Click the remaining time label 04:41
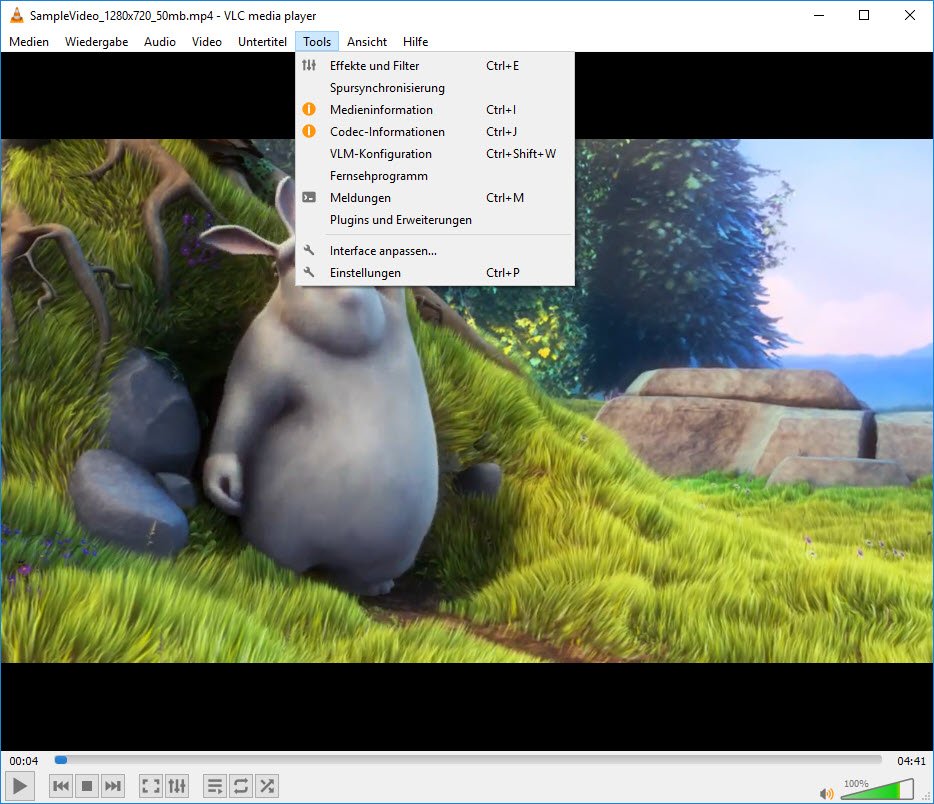This screenshot has width=934, height=804. click(910, 761)
